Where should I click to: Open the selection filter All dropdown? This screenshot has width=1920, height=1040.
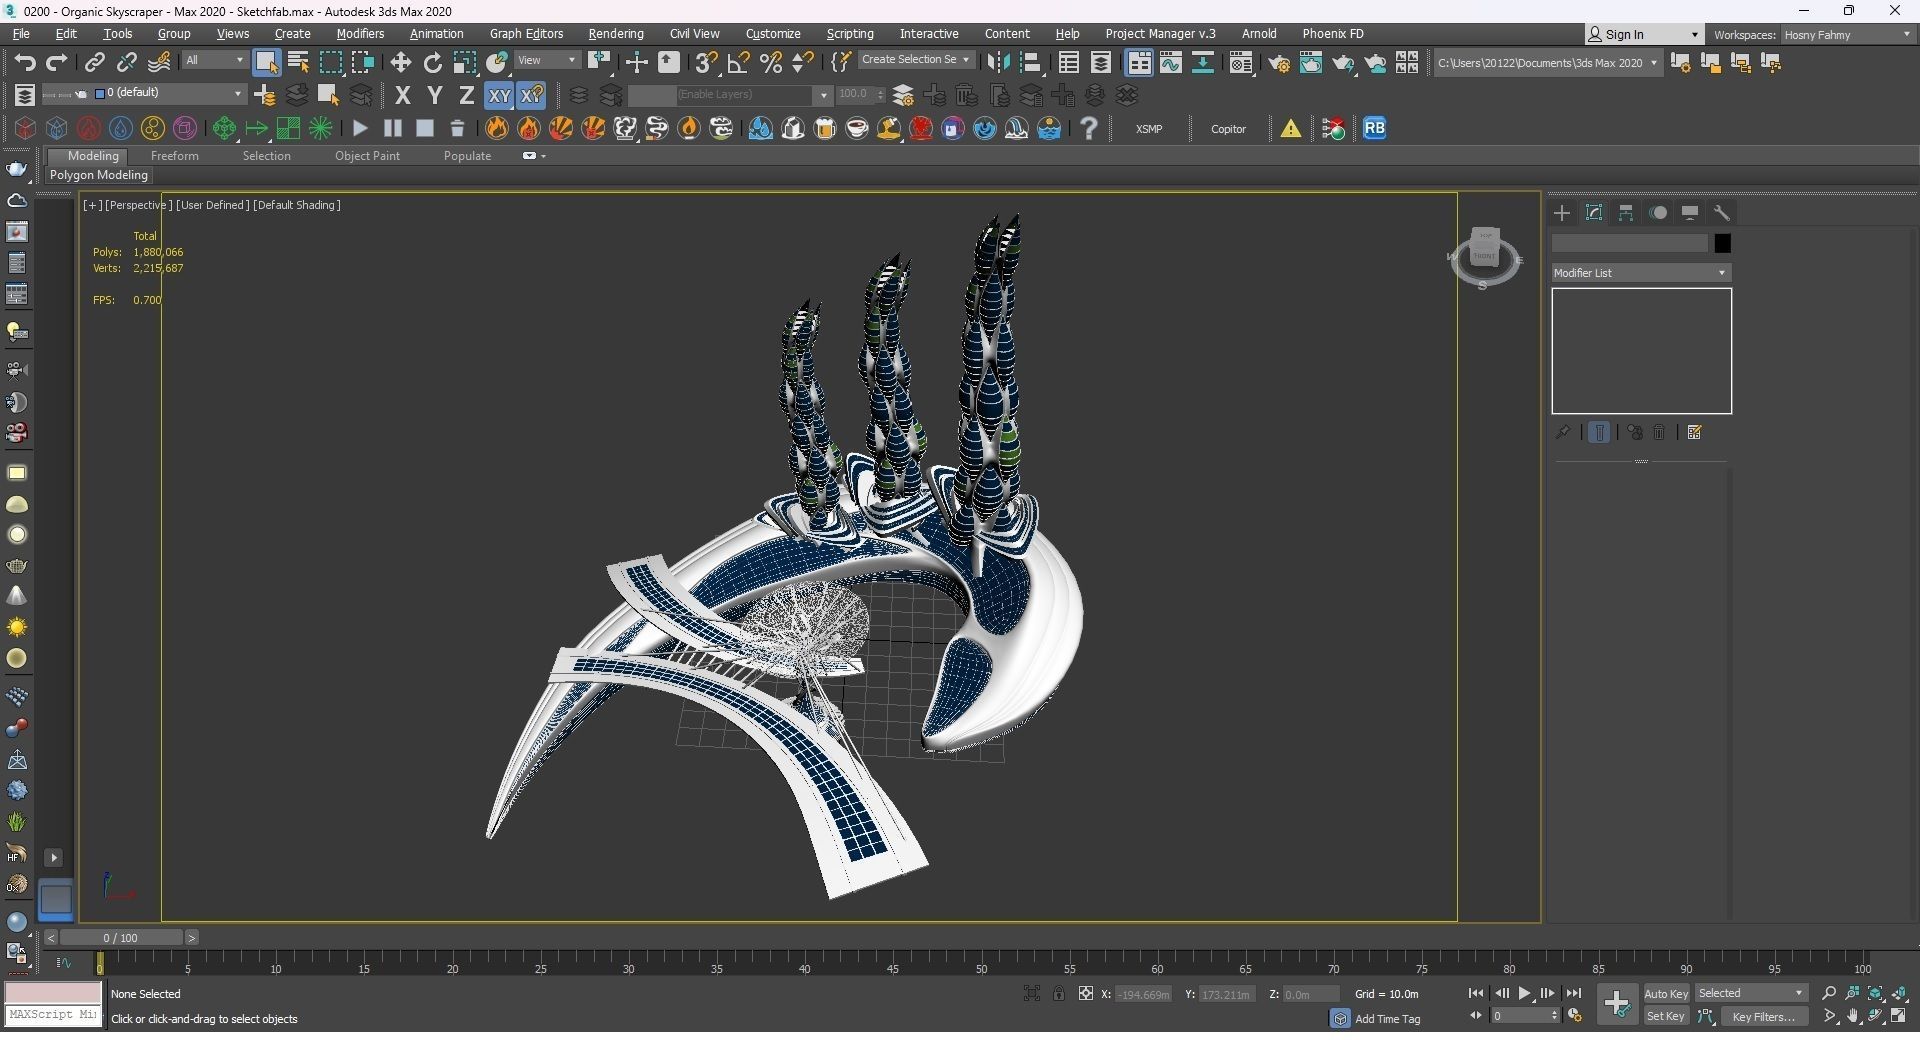(x=214, y=61)
